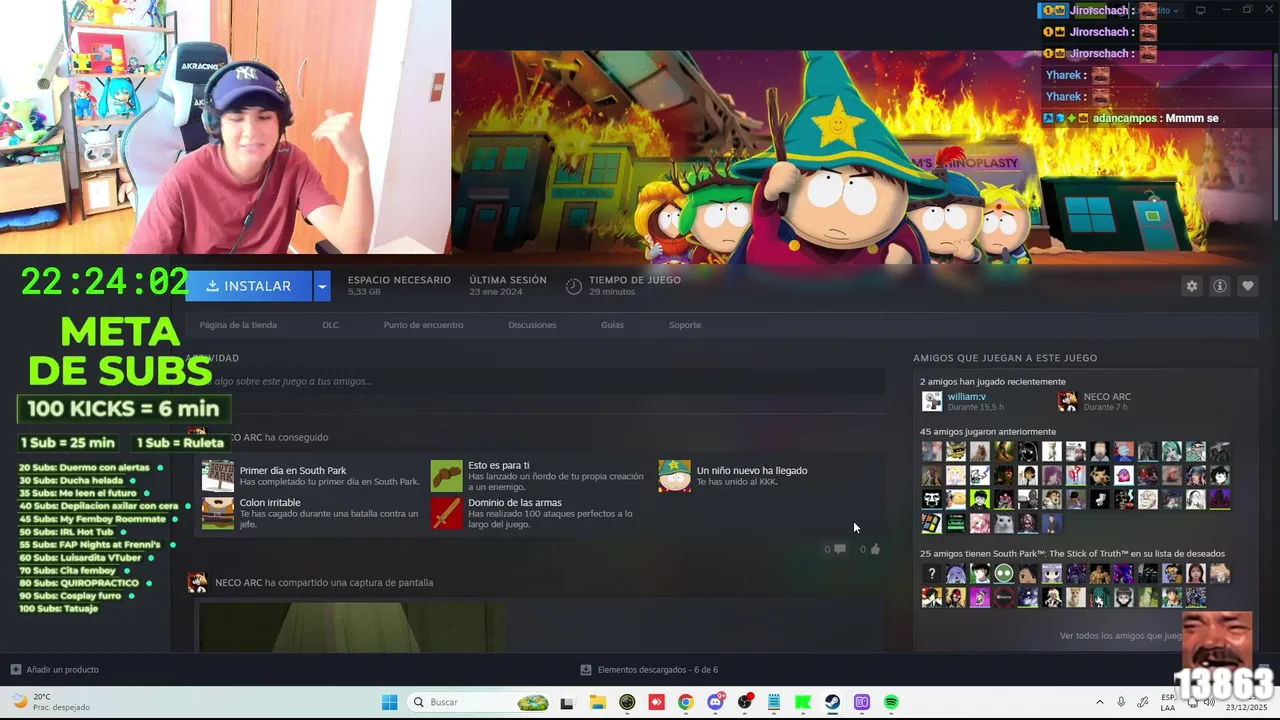The width and height of the screenshot is (1280, 720).
Task: Click the question-mark friend avatar in wishlist row
Action: pyautogui.click(x=931, y=574)
